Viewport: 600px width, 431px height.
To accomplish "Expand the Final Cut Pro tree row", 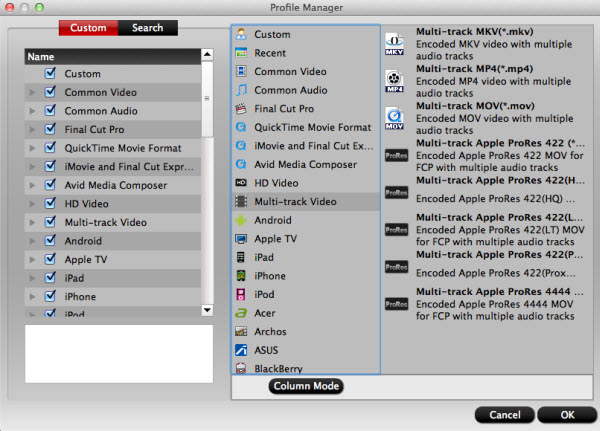I will click(33, 129).
